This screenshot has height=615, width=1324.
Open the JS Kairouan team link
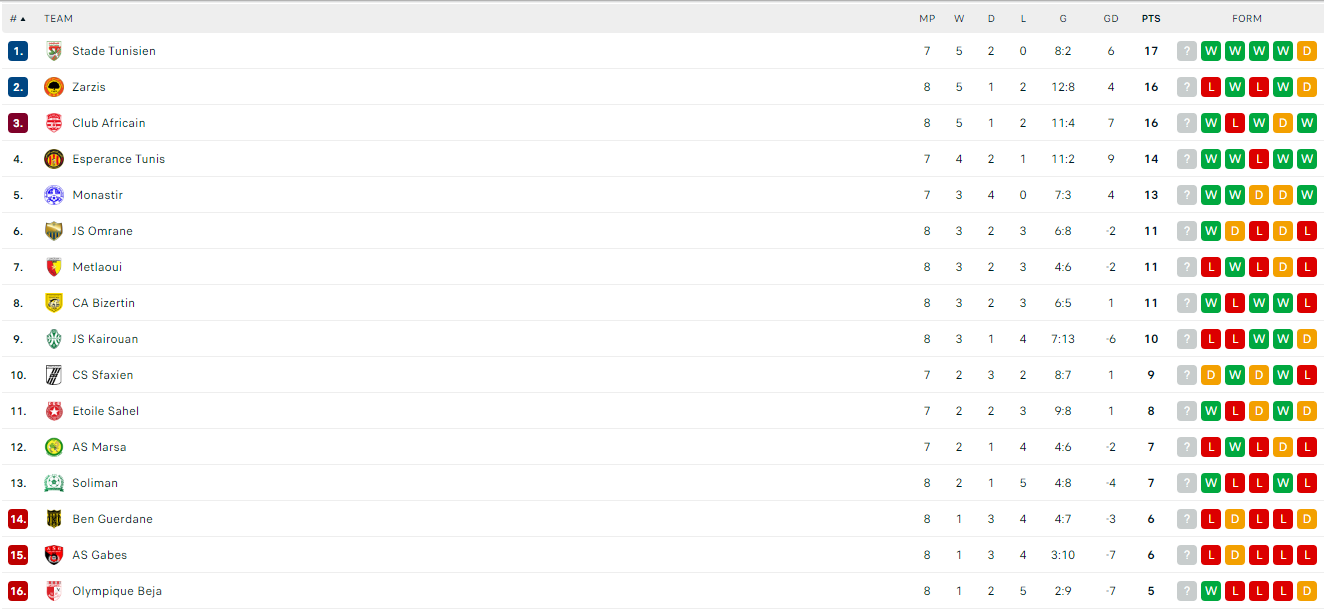105,339
